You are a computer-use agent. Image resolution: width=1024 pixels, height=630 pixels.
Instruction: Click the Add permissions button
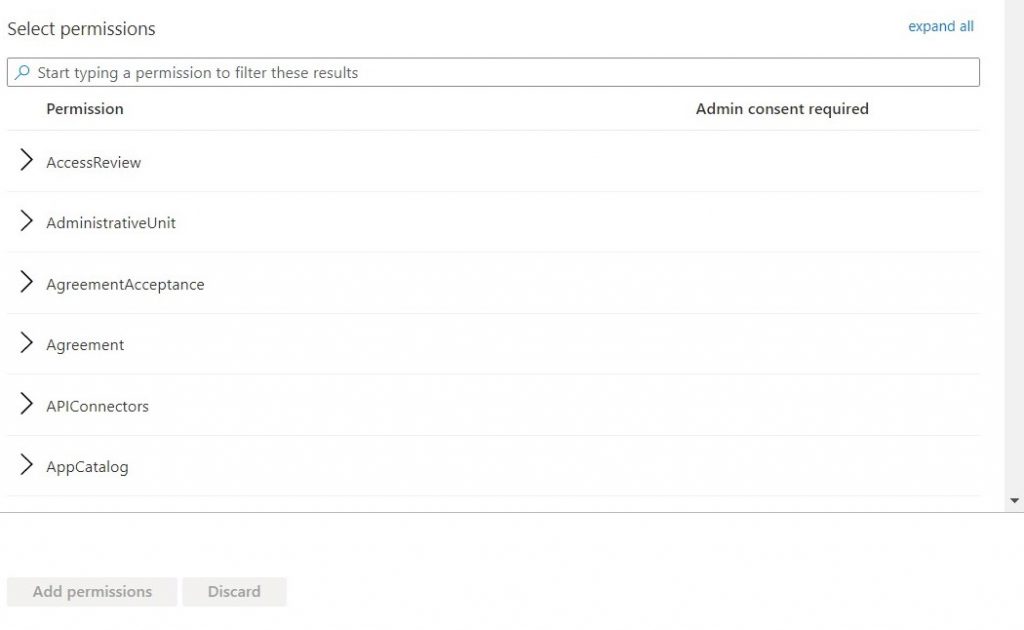point(92,591)
